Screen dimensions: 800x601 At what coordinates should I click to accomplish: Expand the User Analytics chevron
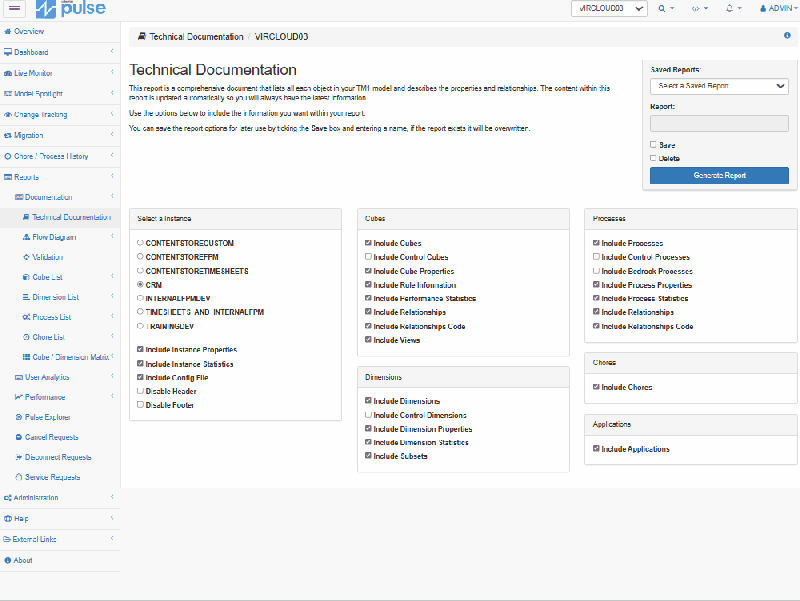point(112,376)
